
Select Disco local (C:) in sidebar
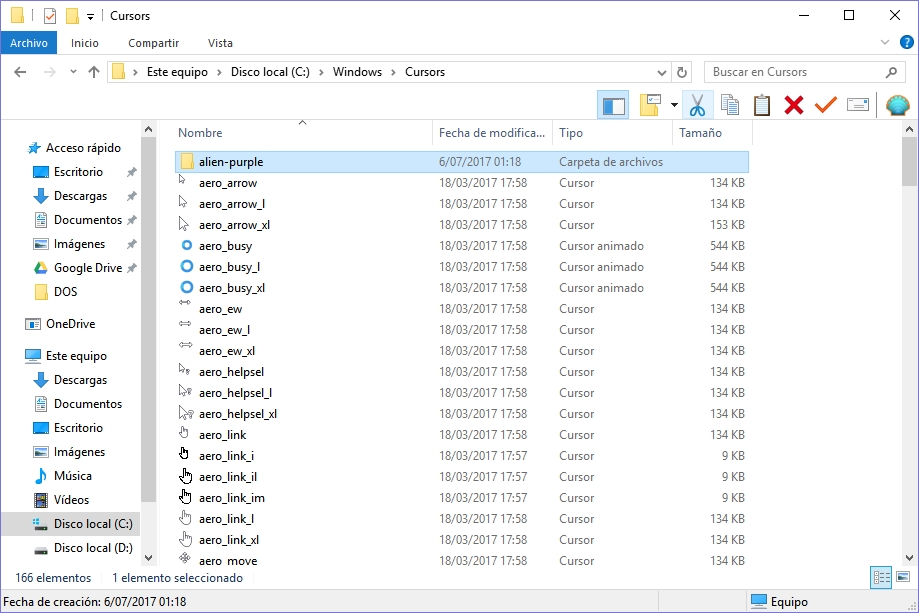(x=93, y=524)
